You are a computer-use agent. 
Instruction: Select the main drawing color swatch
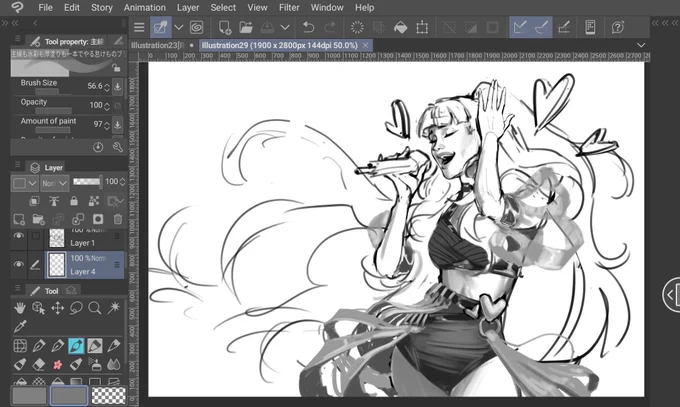coord(29,396)
